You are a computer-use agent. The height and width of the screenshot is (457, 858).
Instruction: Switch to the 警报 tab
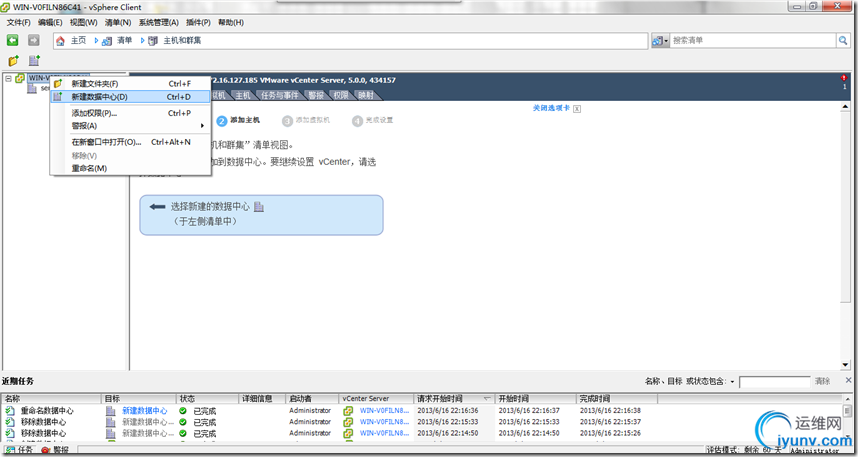point(316,95)
